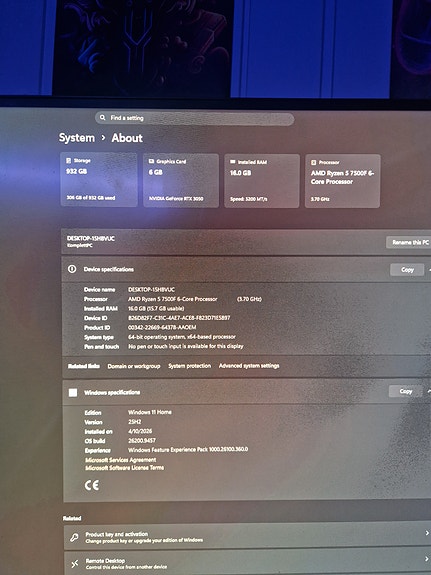Click the DESKTOP-1SH8VUC device name value

click(151, 290)
